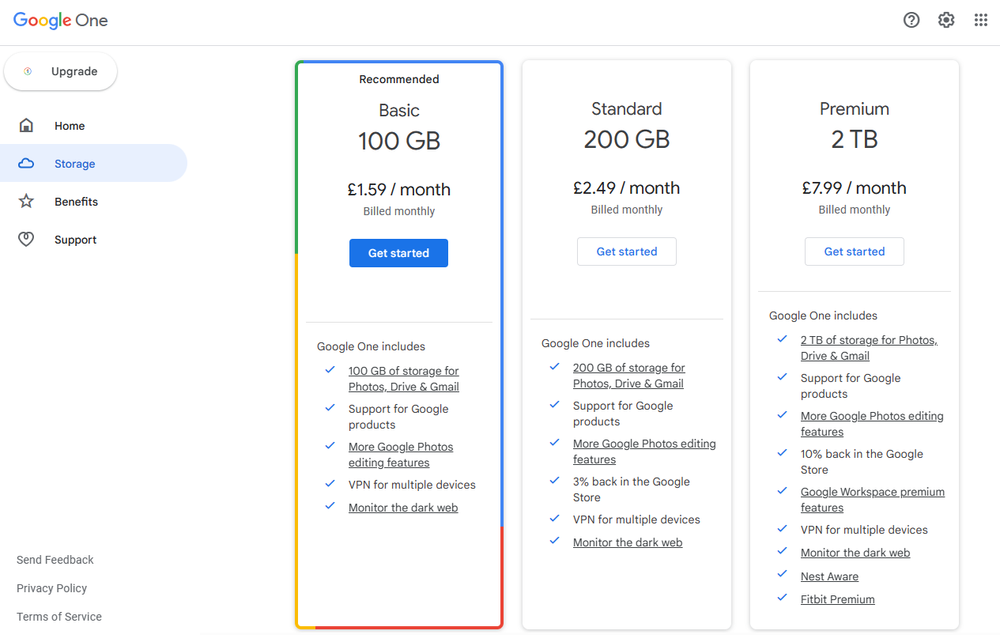Image resolution: width=1000 pixels, height=635 pixels.
Task: Open the Settings gear icon
Action: [x=946, y=20]
